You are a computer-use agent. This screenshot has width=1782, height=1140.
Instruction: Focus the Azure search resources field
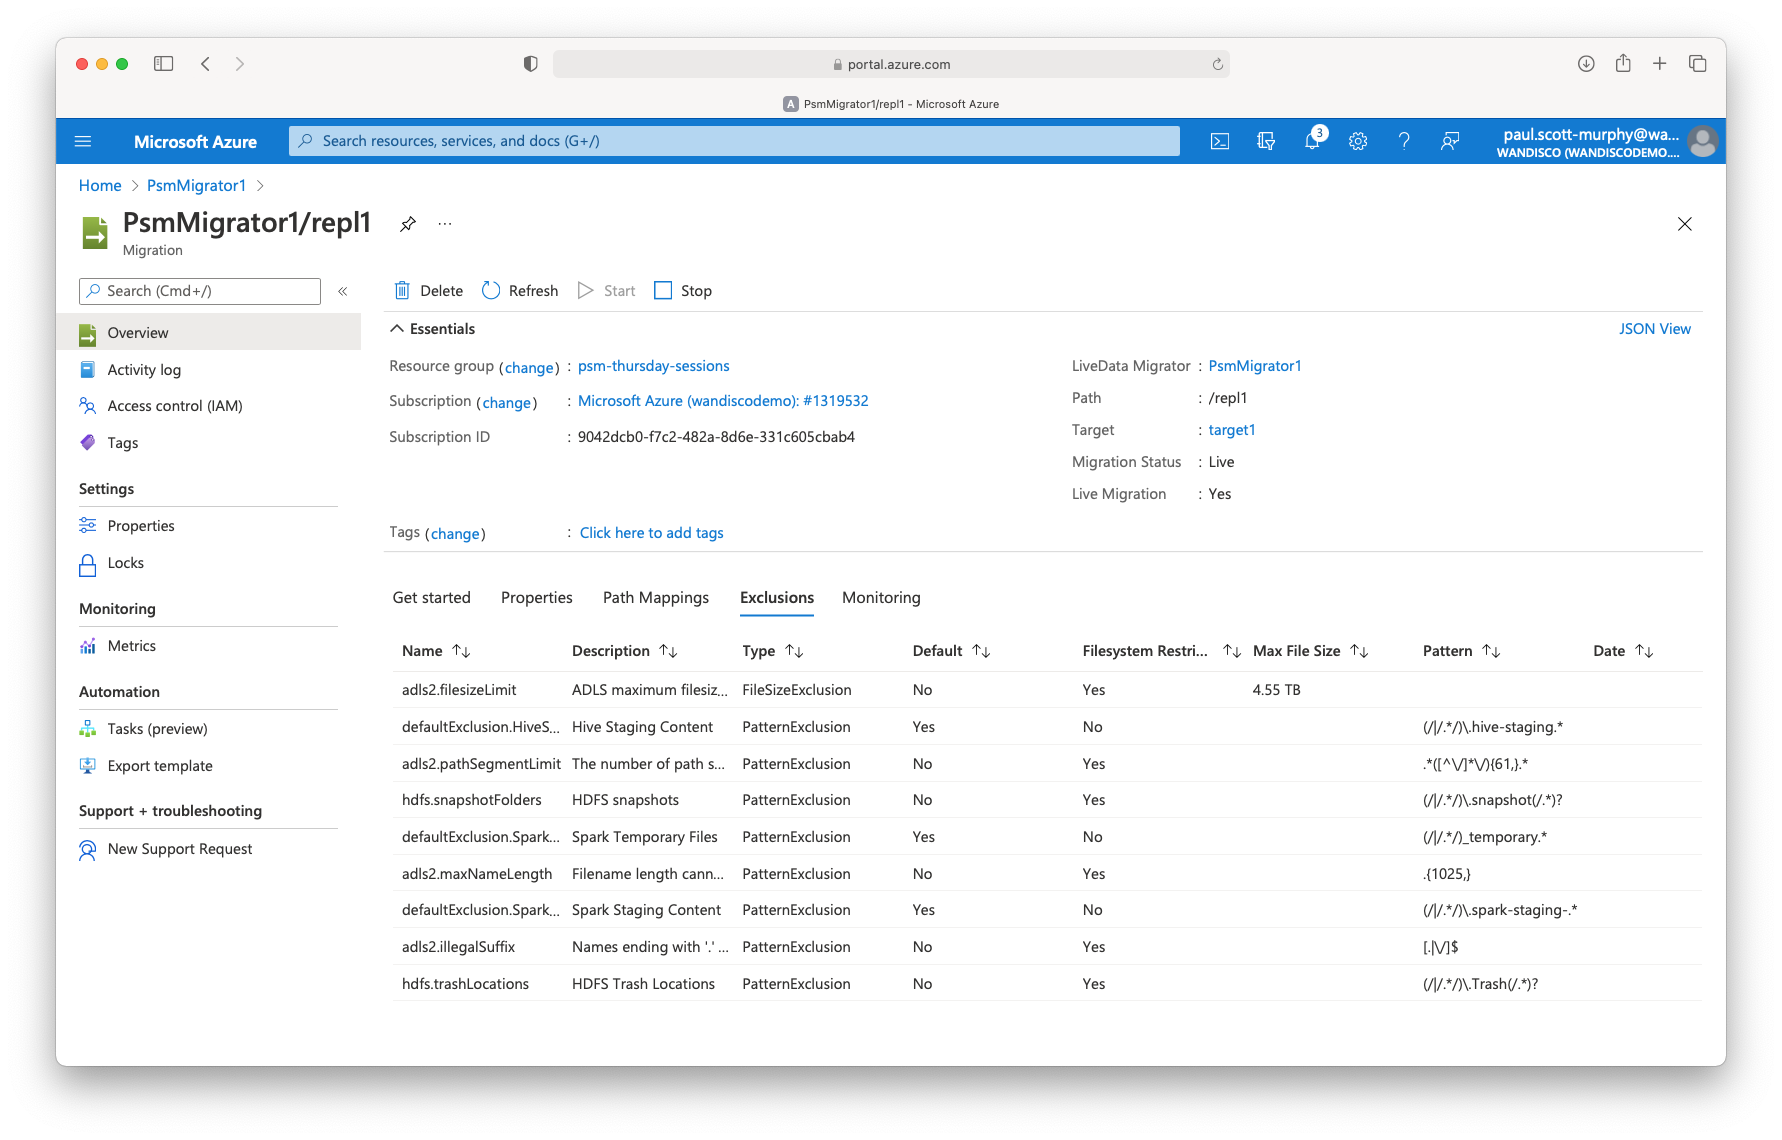pos(735,141)
